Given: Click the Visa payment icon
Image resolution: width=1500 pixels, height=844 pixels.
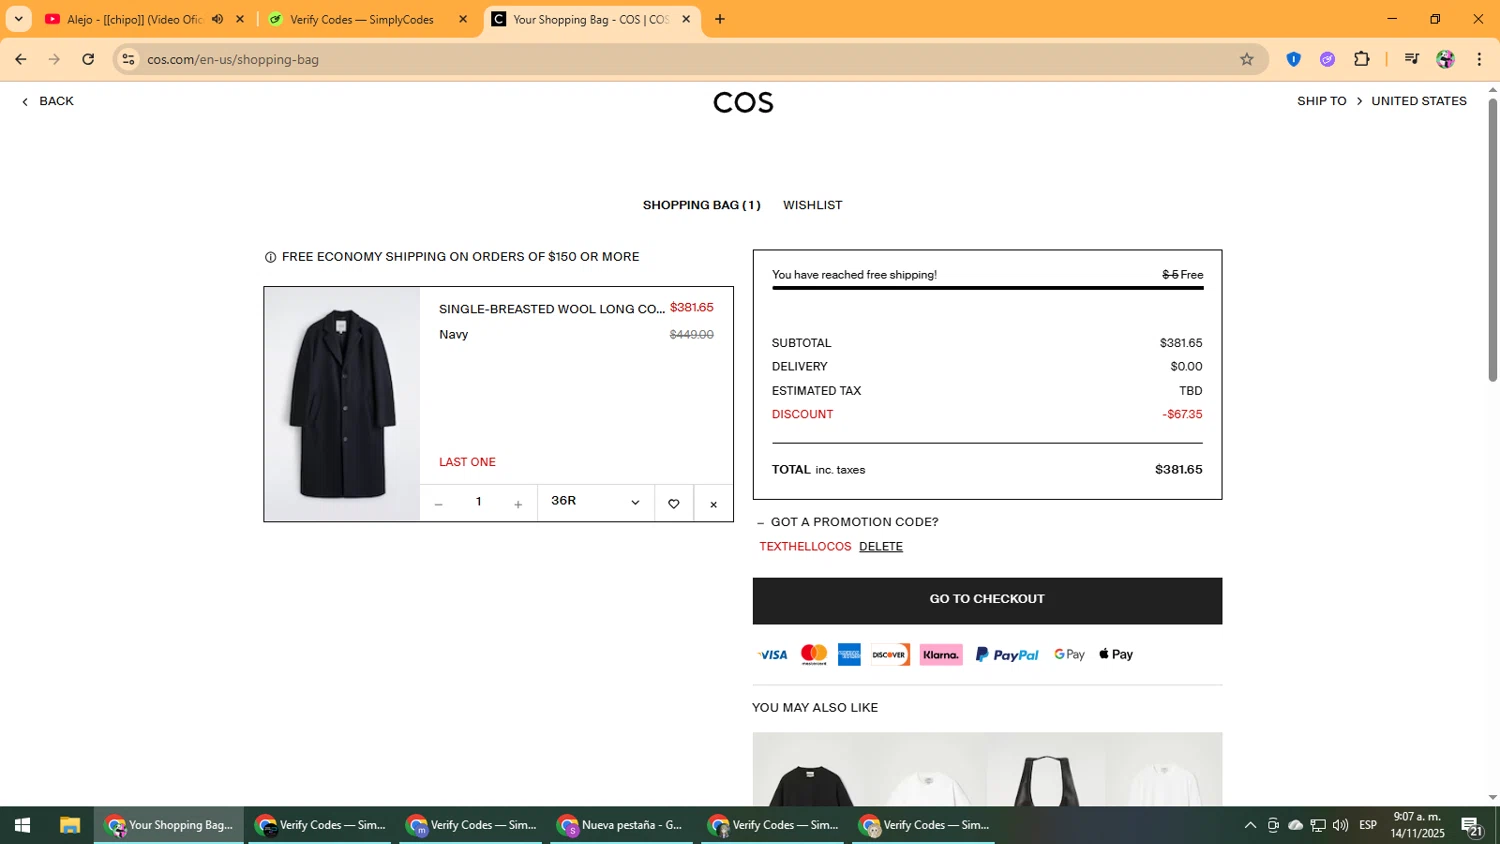Looking at the screenshot, I should pos(772,655).
